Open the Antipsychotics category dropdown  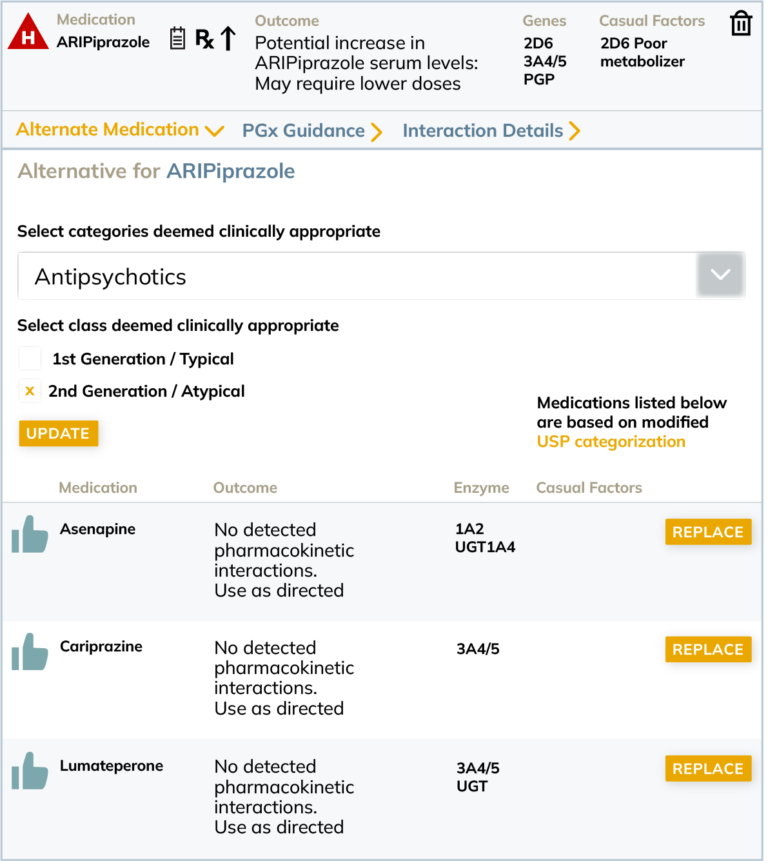click(720, 275)
